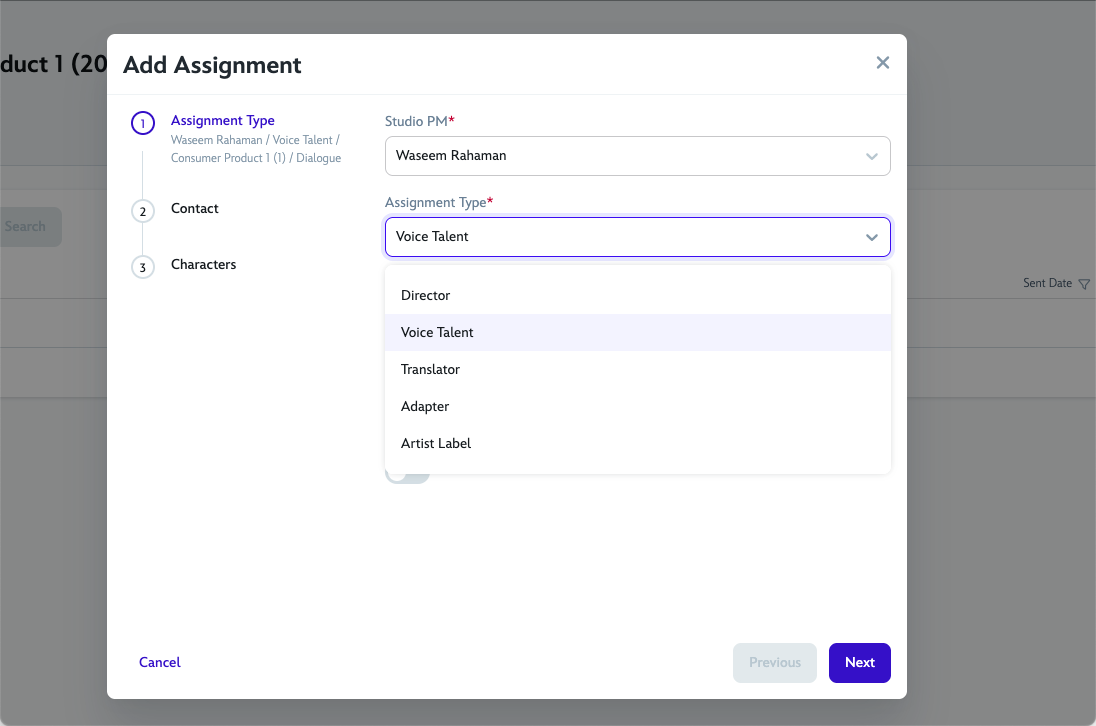Click the Next button
Viewport: 1096px width, 726px height.
pyautogui.click(x=859, y=662)
